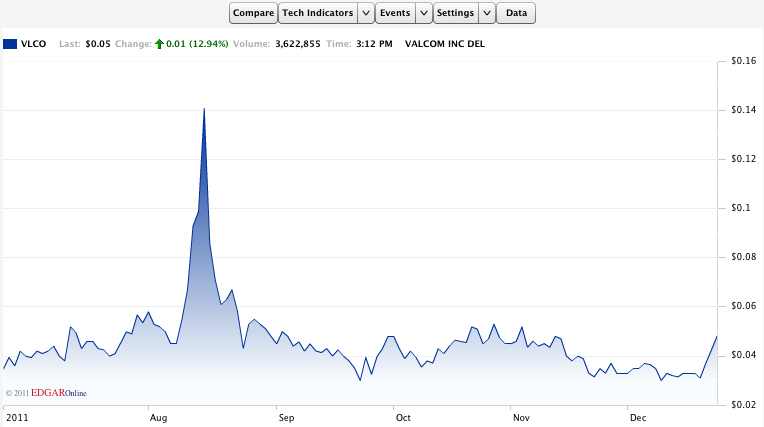
Task: Click the blue VLCO color swatch
Action: tap(10, 44)
